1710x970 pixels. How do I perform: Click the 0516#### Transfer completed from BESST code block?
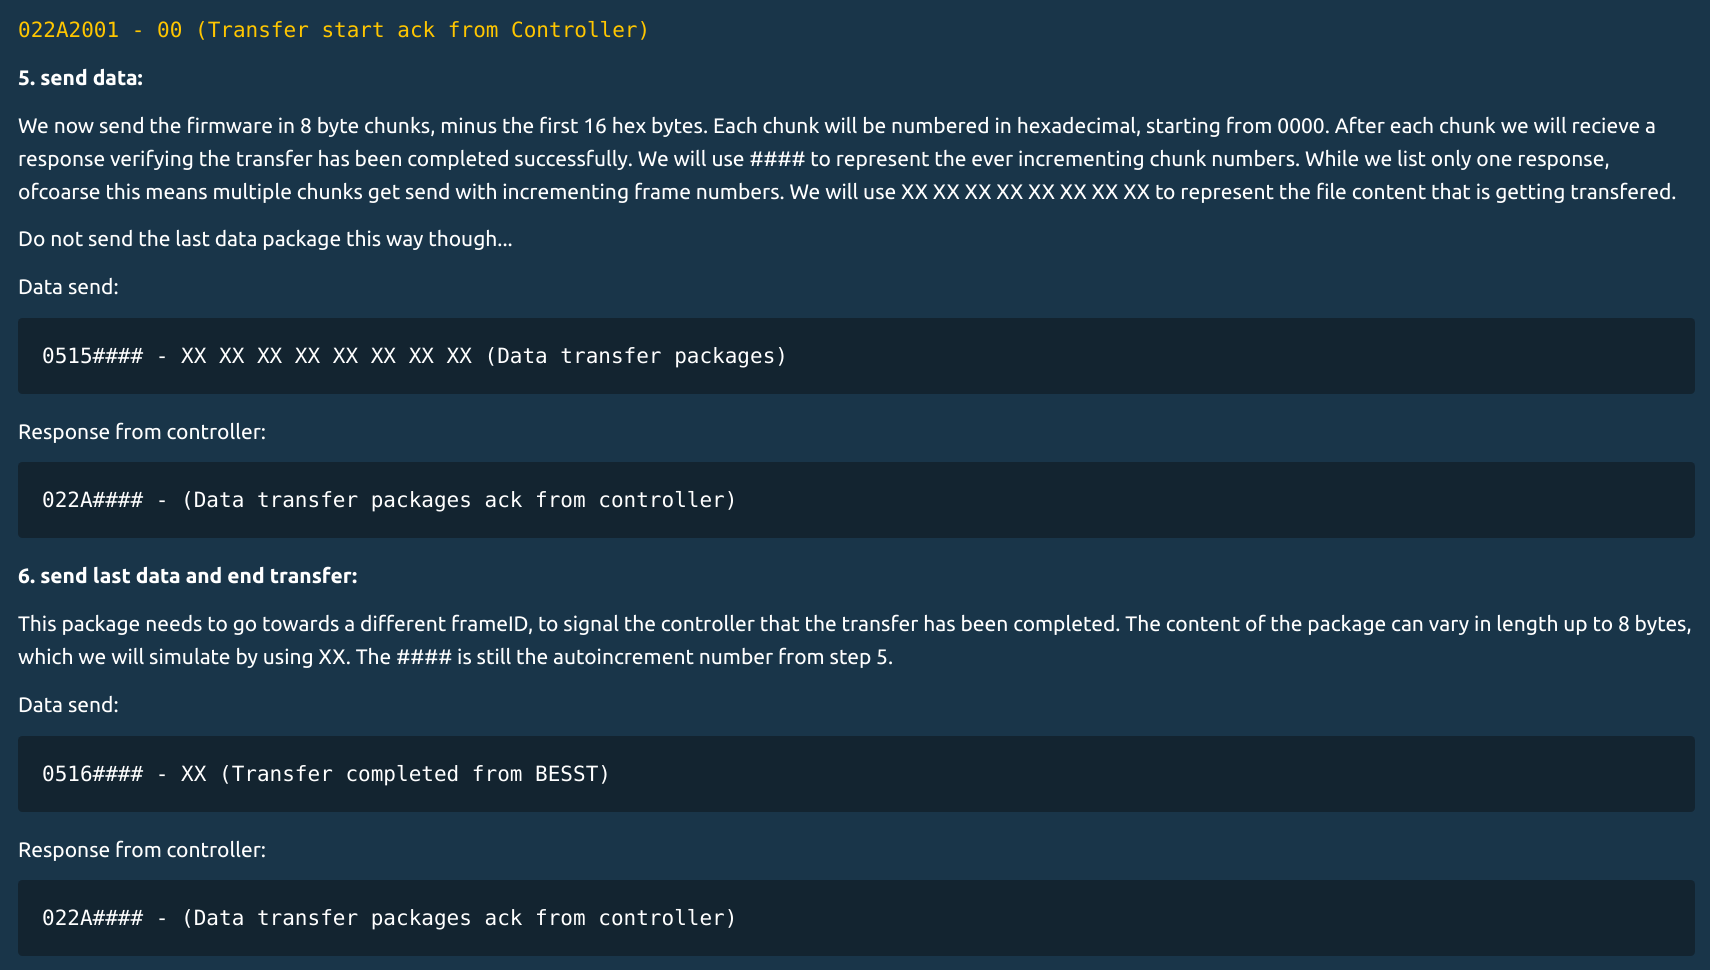856,774
